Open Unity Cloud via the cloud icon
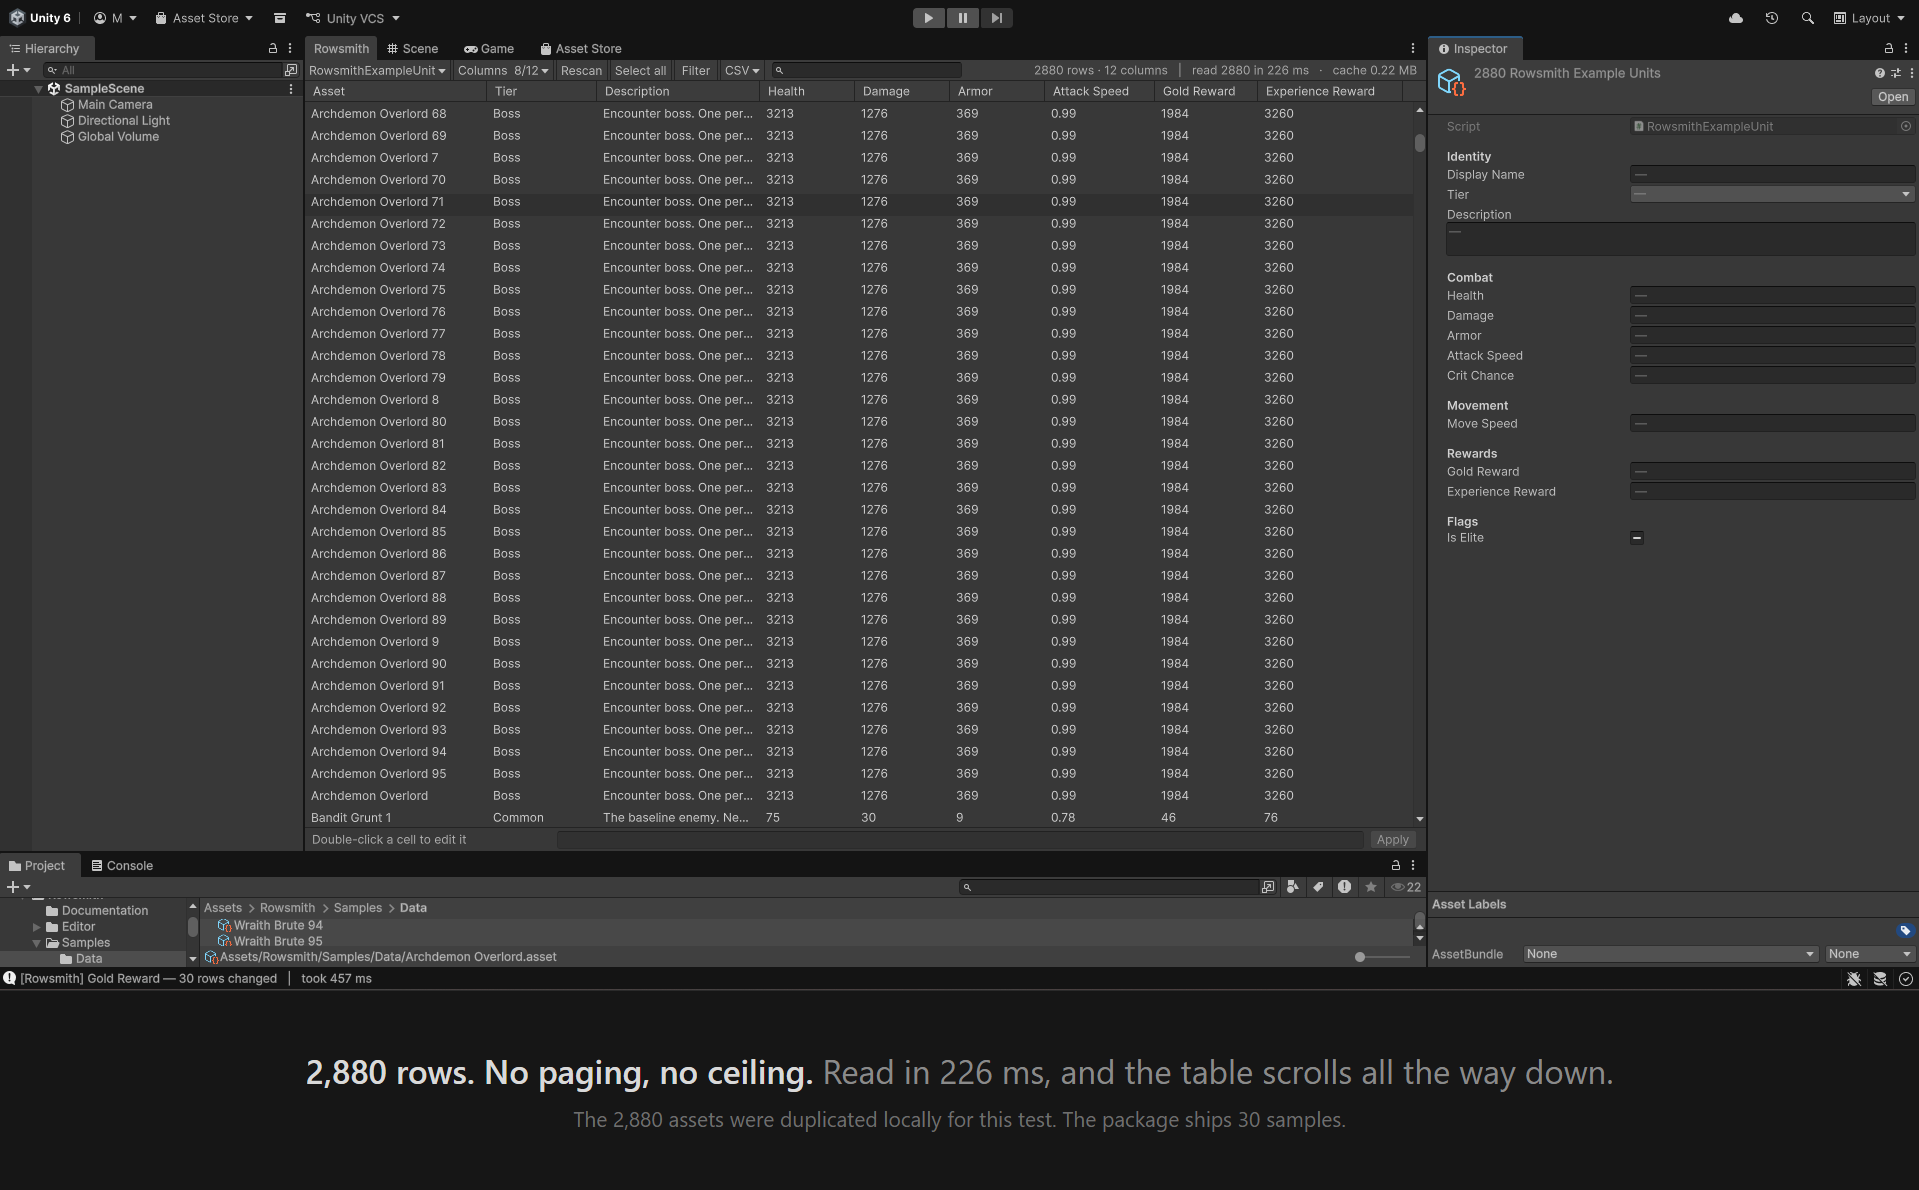Image resolution: width=1919 pixels, height=1190 pixels. point(1736,18)
